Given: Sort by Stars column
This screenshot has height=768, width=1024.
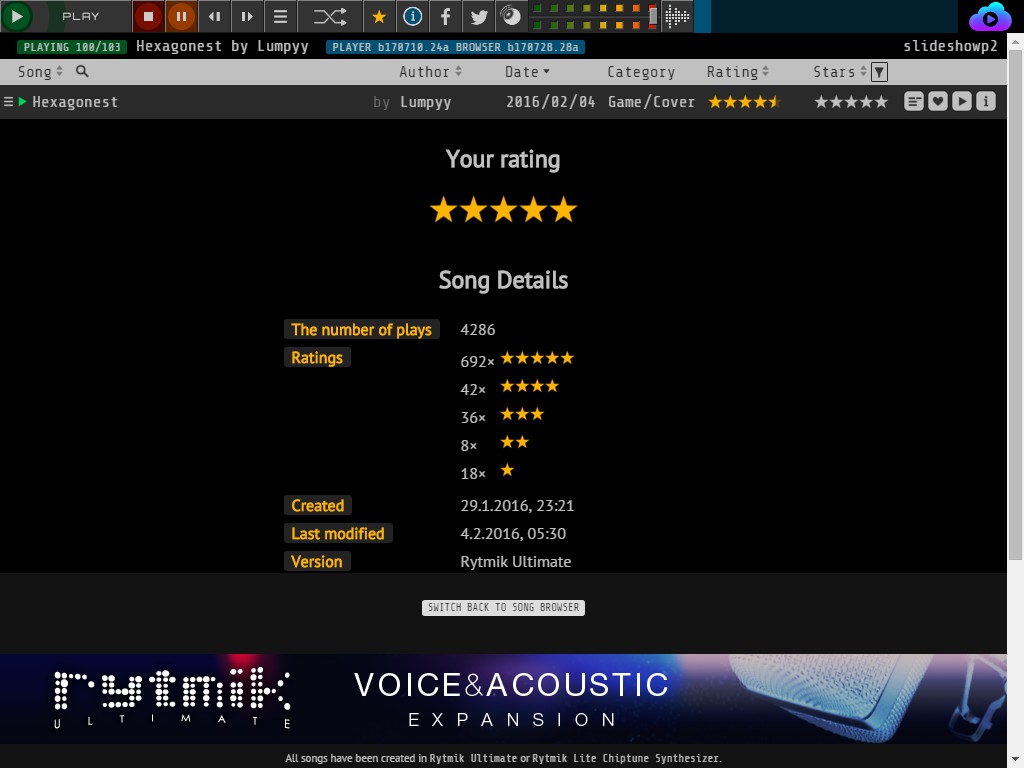Looking at the screenshot, I should (839, 72).
